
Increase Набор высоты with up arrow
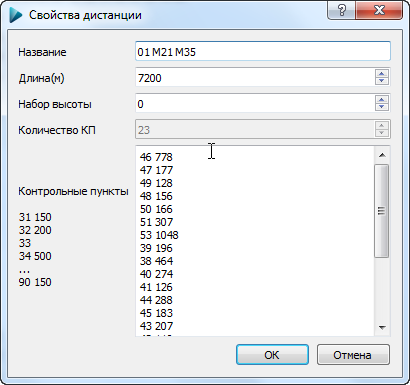click(x=382, y=100)
